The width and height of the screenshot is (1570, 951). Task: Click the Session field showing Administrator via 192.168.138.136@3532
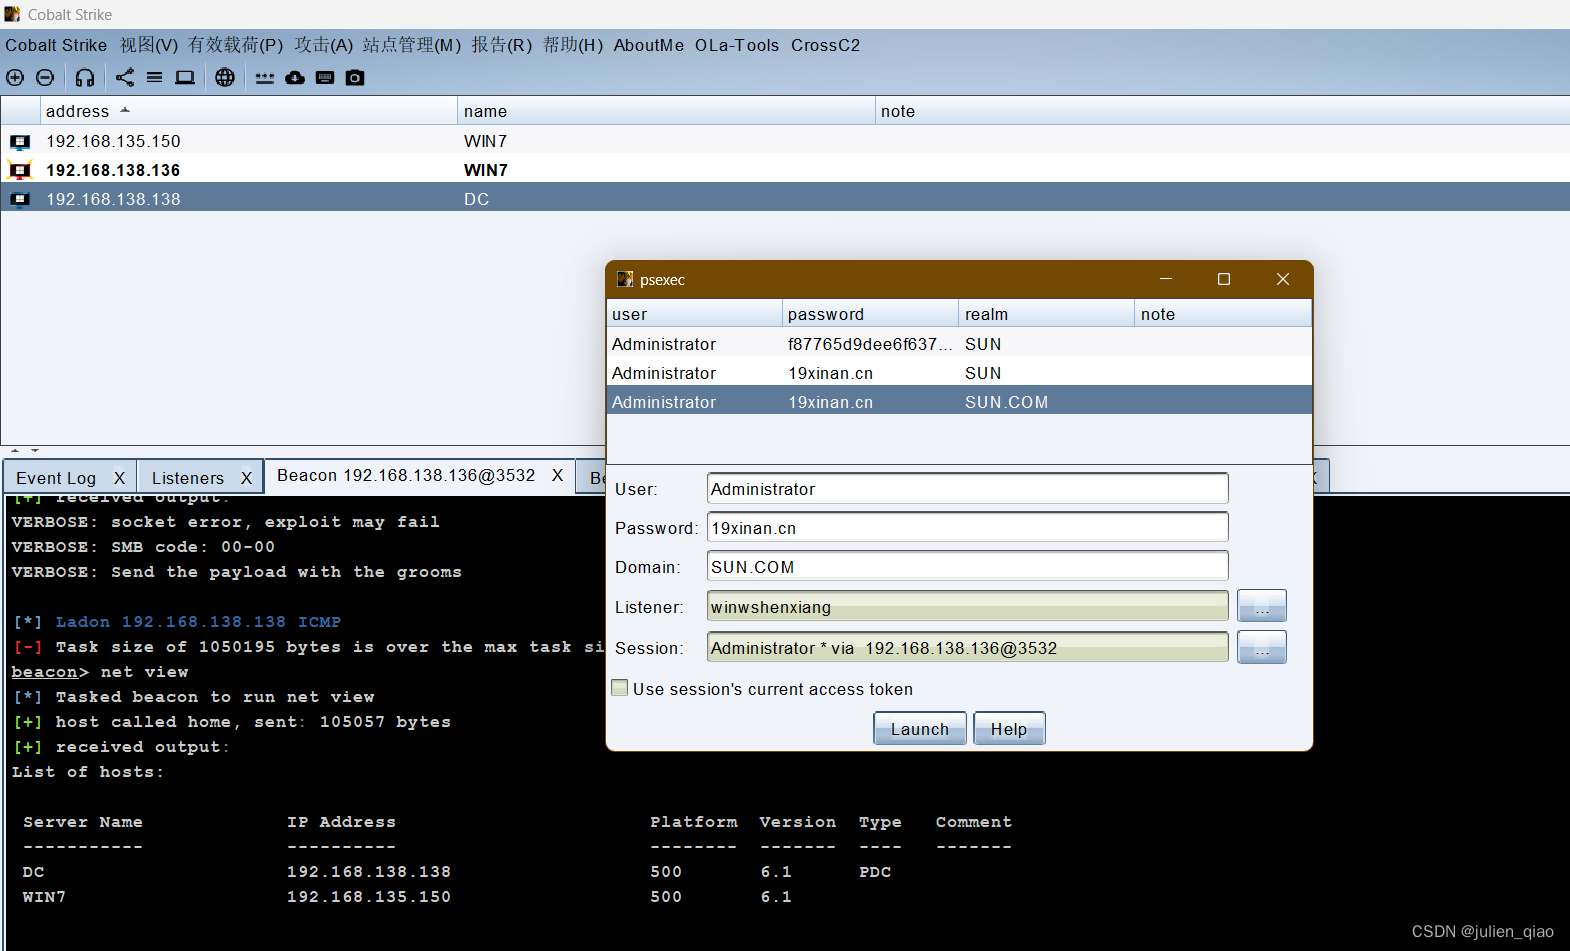967,647
